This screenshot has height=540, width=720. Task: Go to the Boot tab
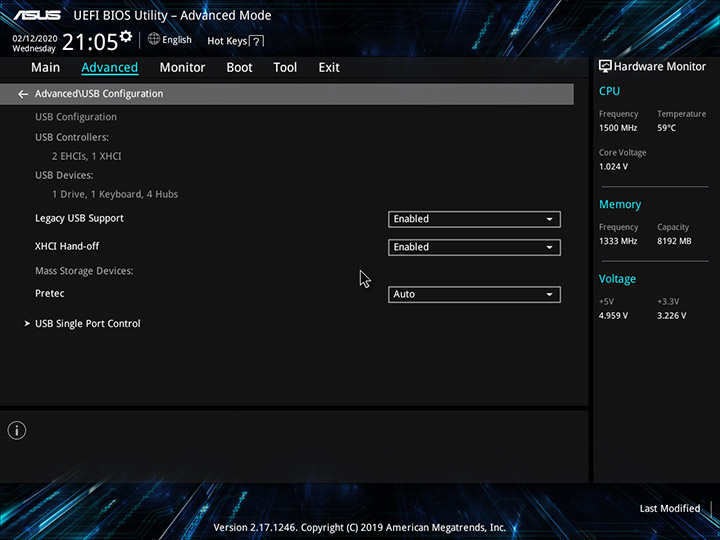coord(239,68)
